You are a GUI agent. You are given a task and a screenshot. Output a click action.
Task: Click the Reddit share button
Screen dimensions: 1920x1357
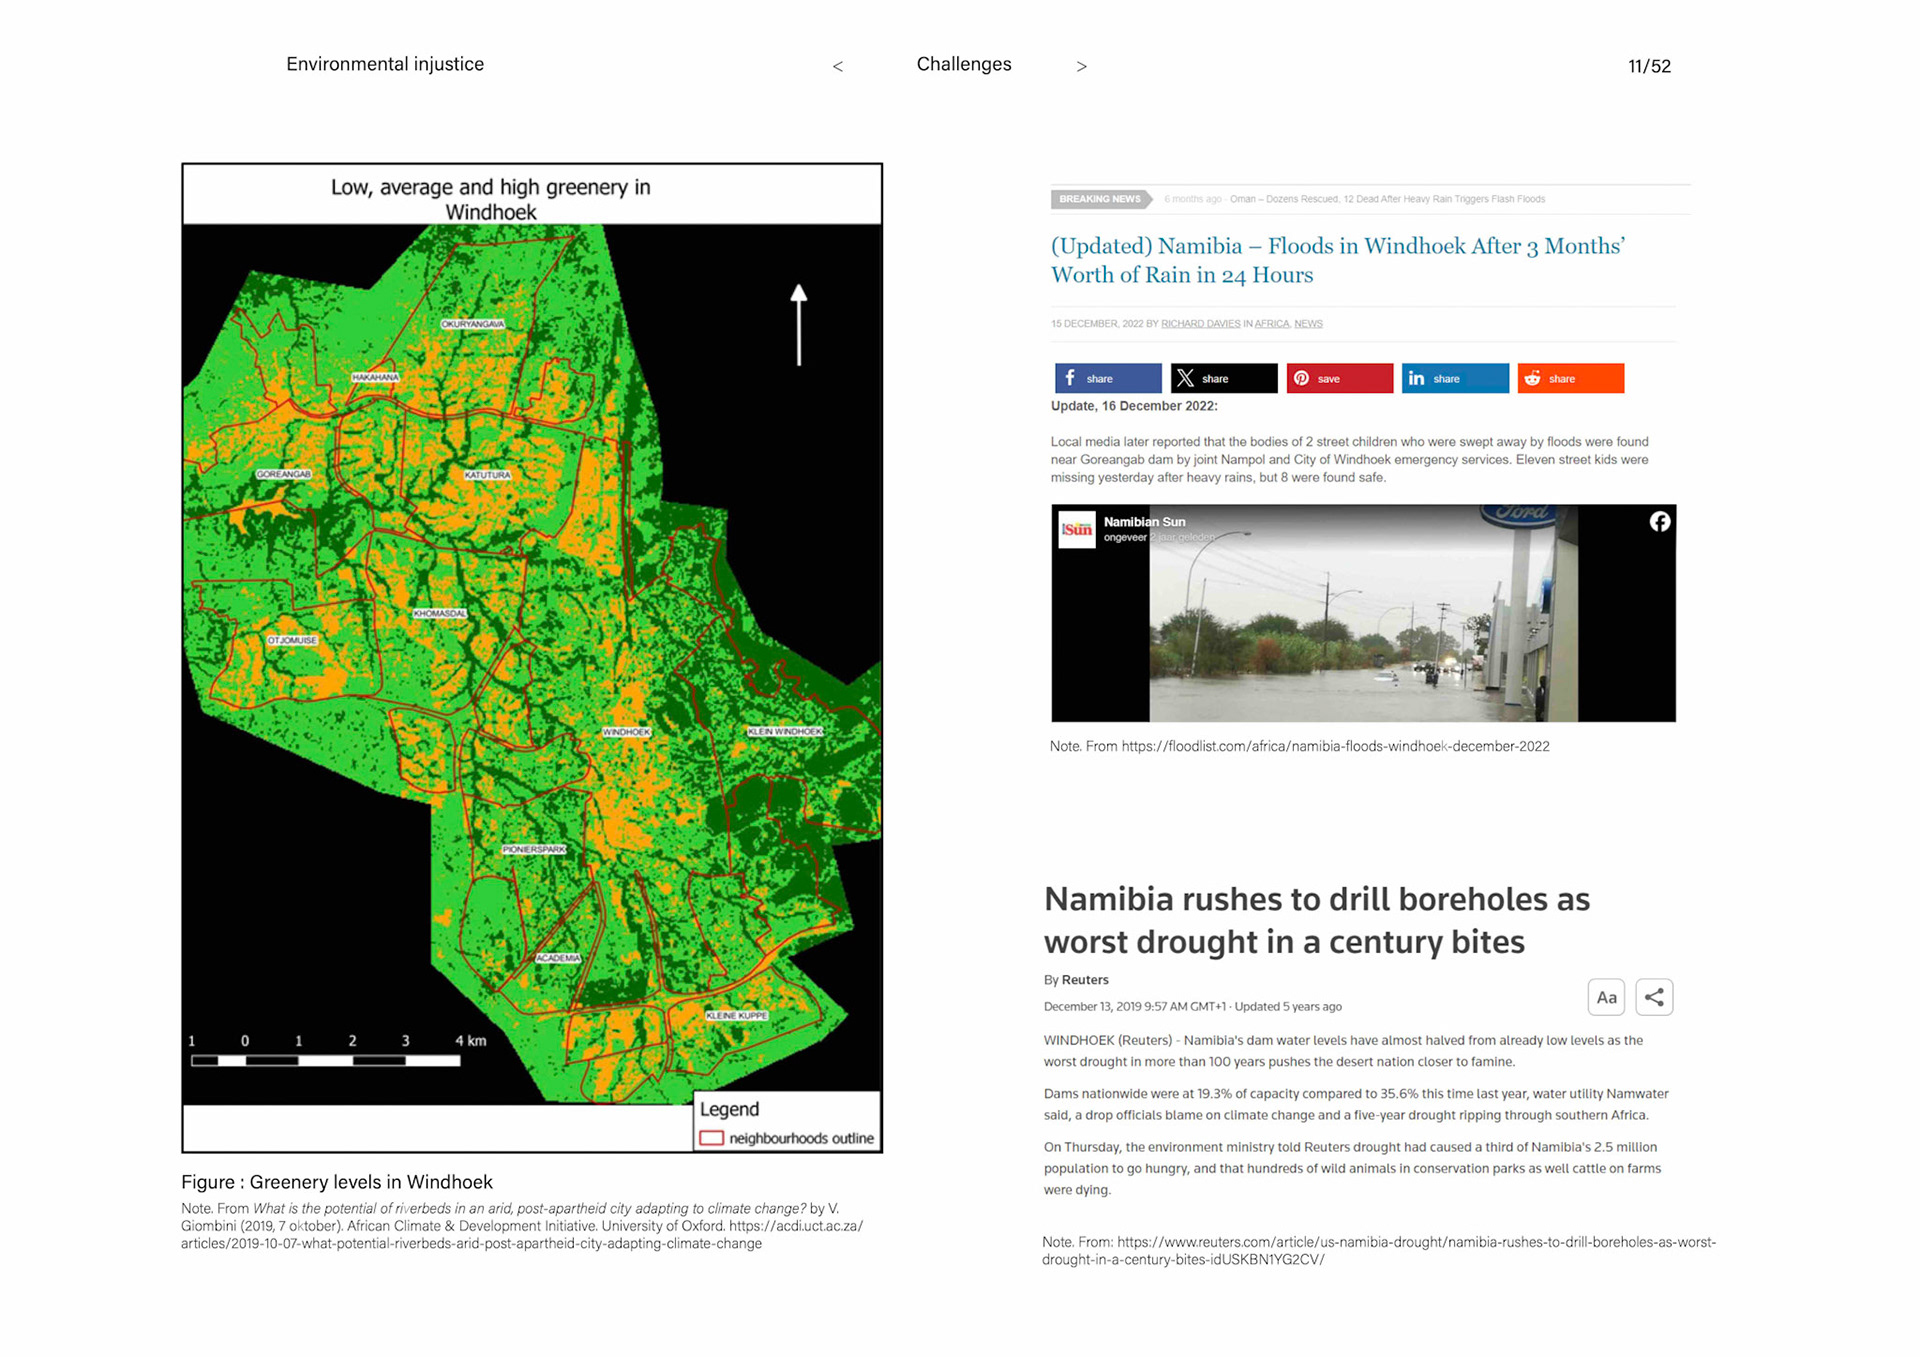(x=1569, y=378)
